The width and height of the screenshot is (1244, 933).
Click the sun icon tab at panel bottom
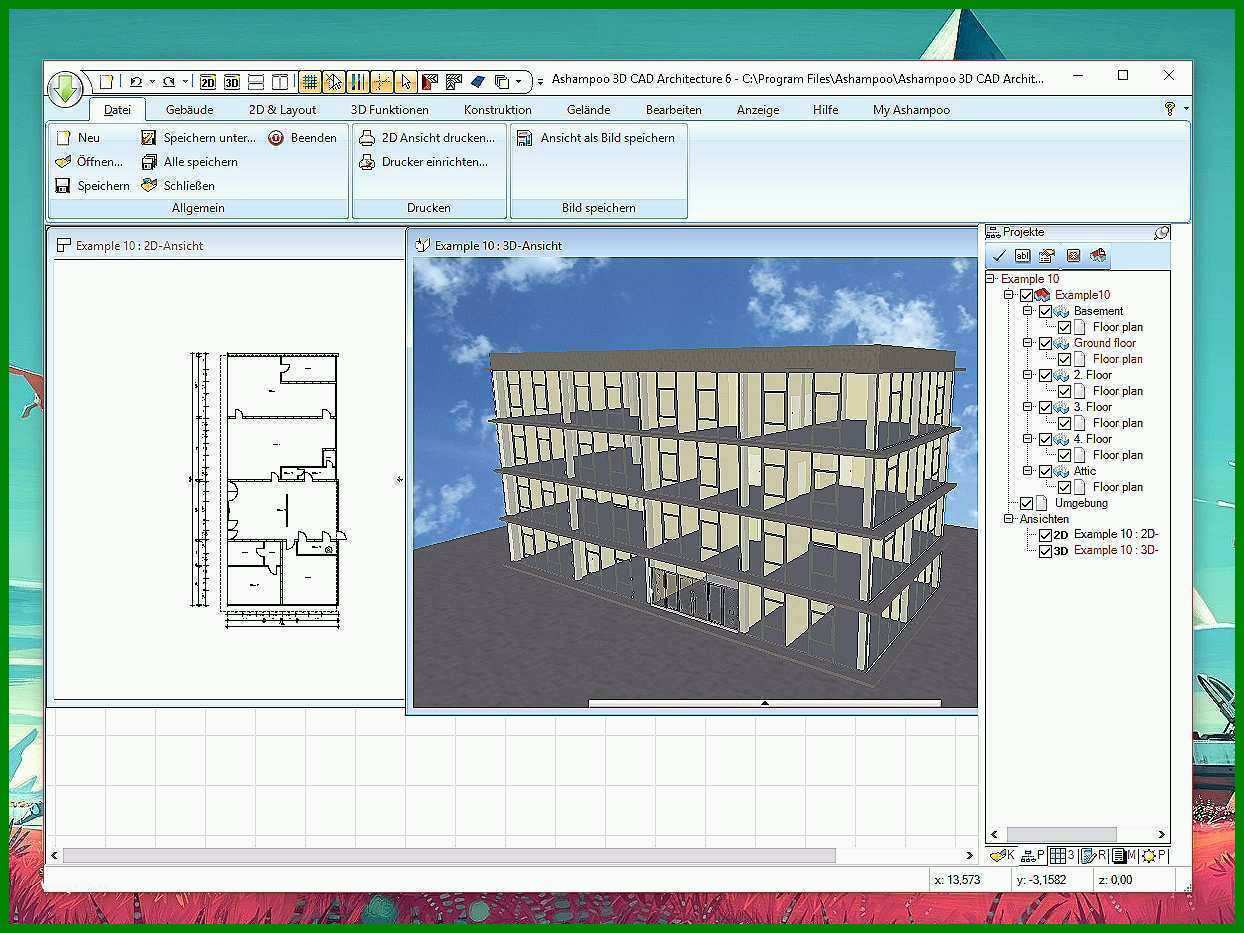(1153, 856)
